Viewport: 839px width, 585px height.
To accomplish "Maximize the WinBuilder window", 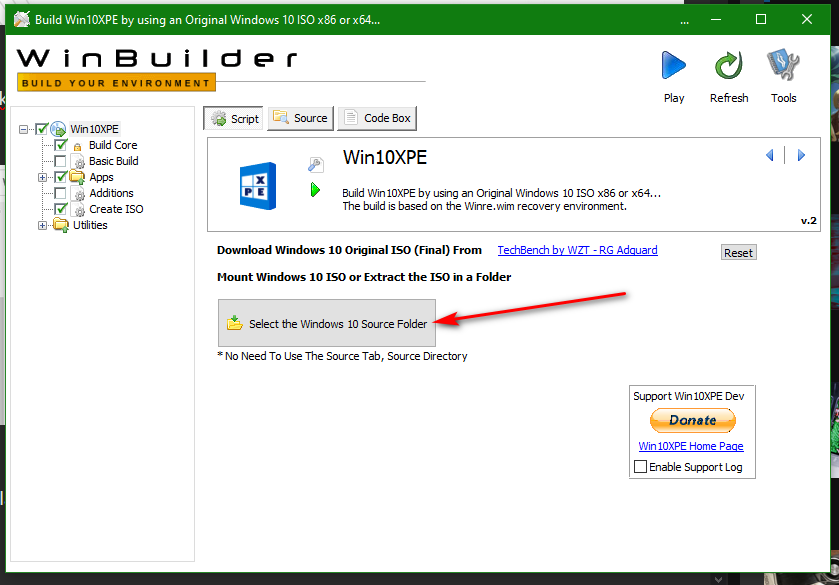I will (x=760, y=20).
